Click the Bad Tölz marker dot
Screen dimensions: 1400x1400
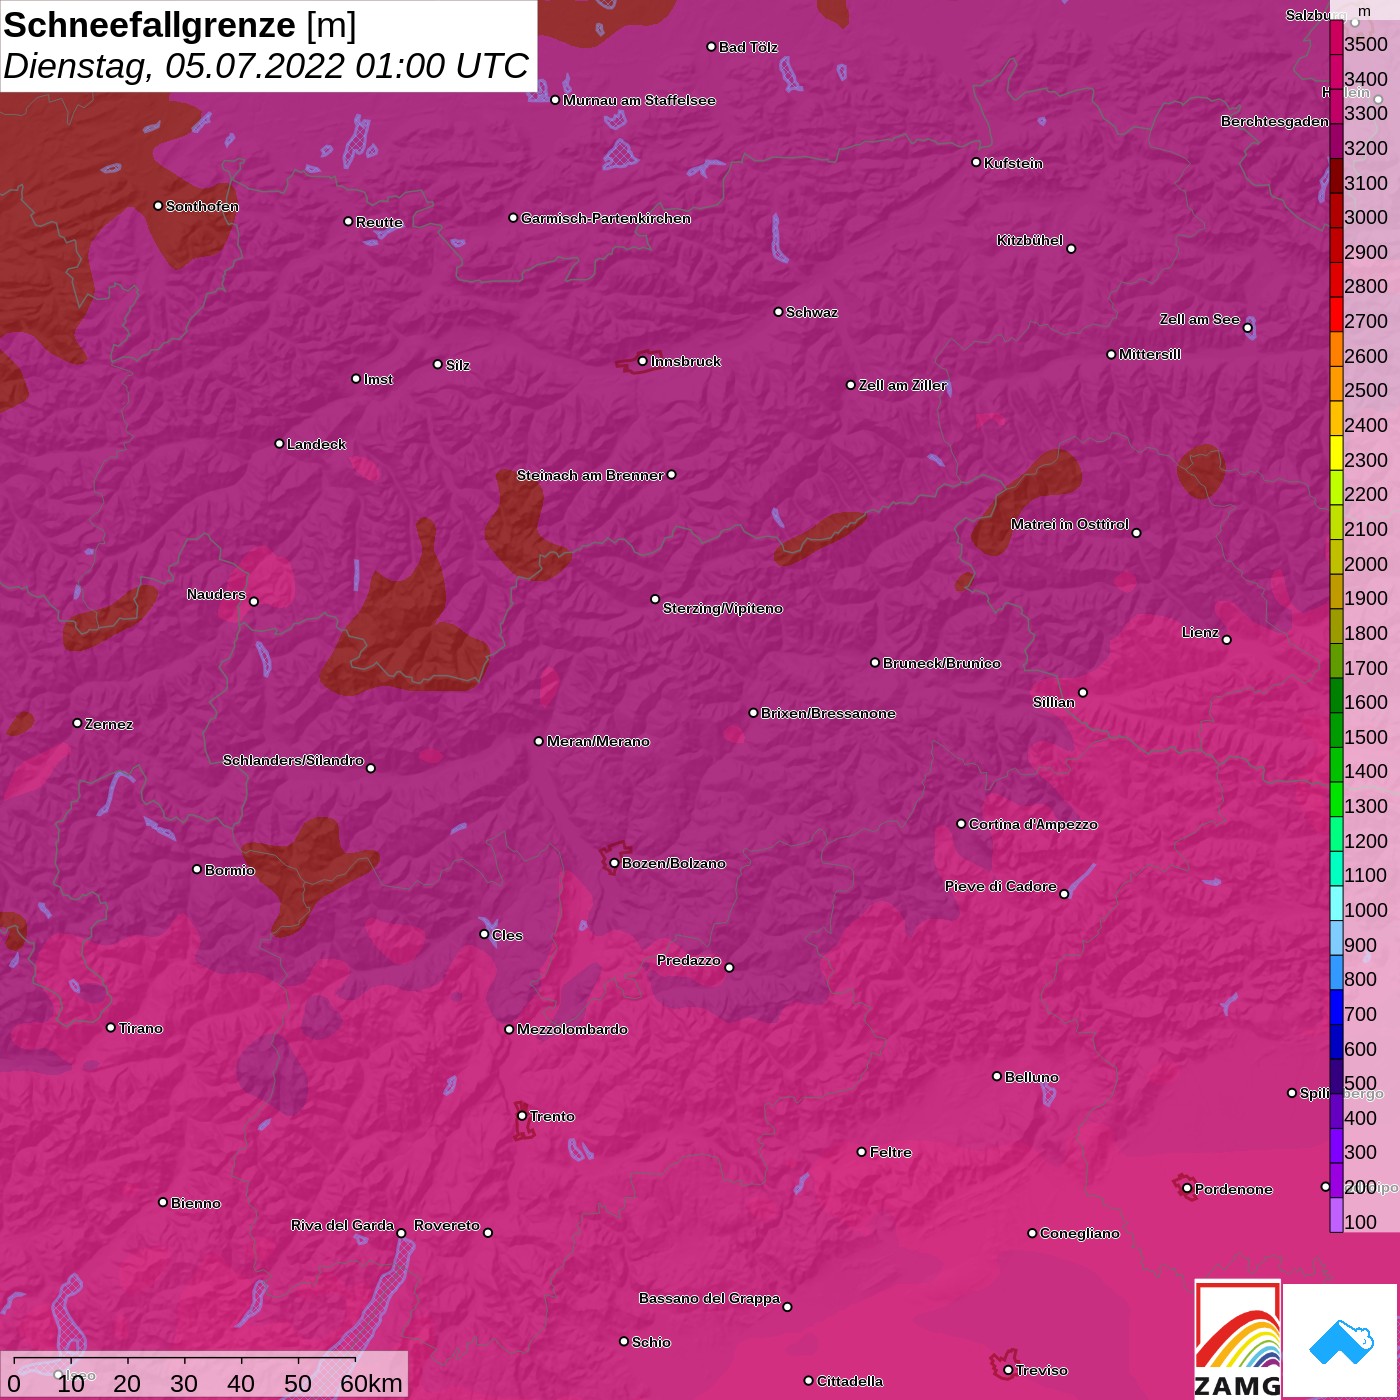[x=711, y=47]
